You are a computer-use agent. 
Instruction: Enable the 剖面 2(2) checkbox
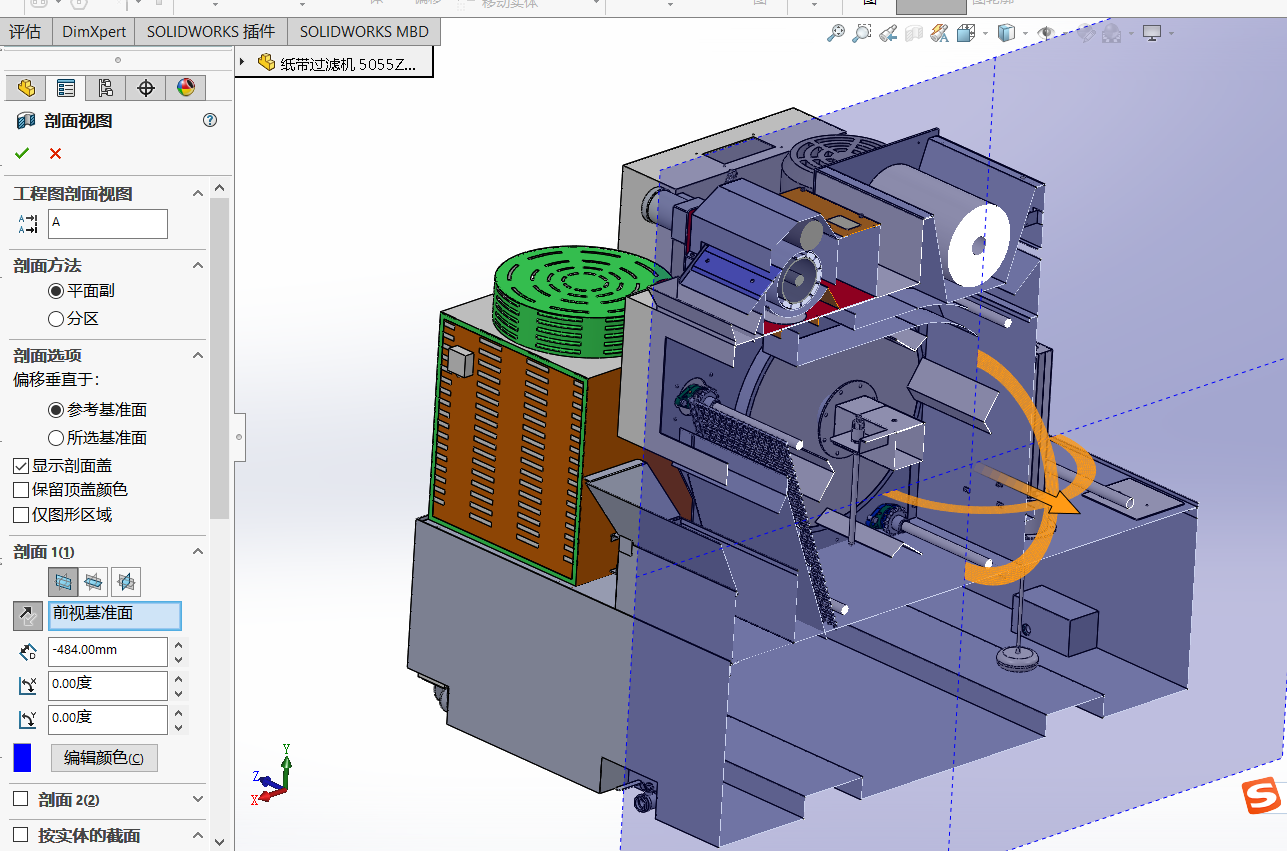click(x=20, y=799)
